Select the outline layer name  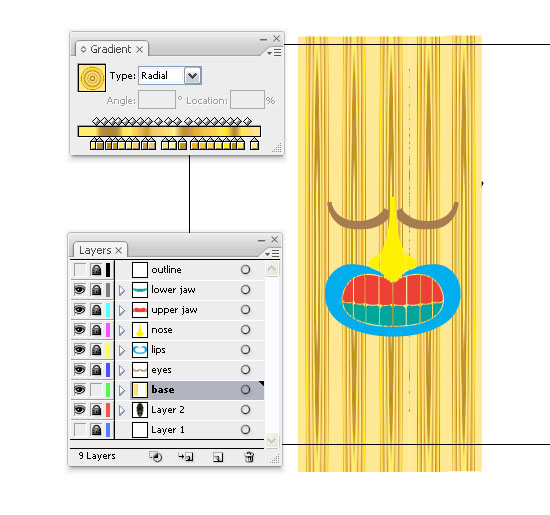tap(167, 269)
